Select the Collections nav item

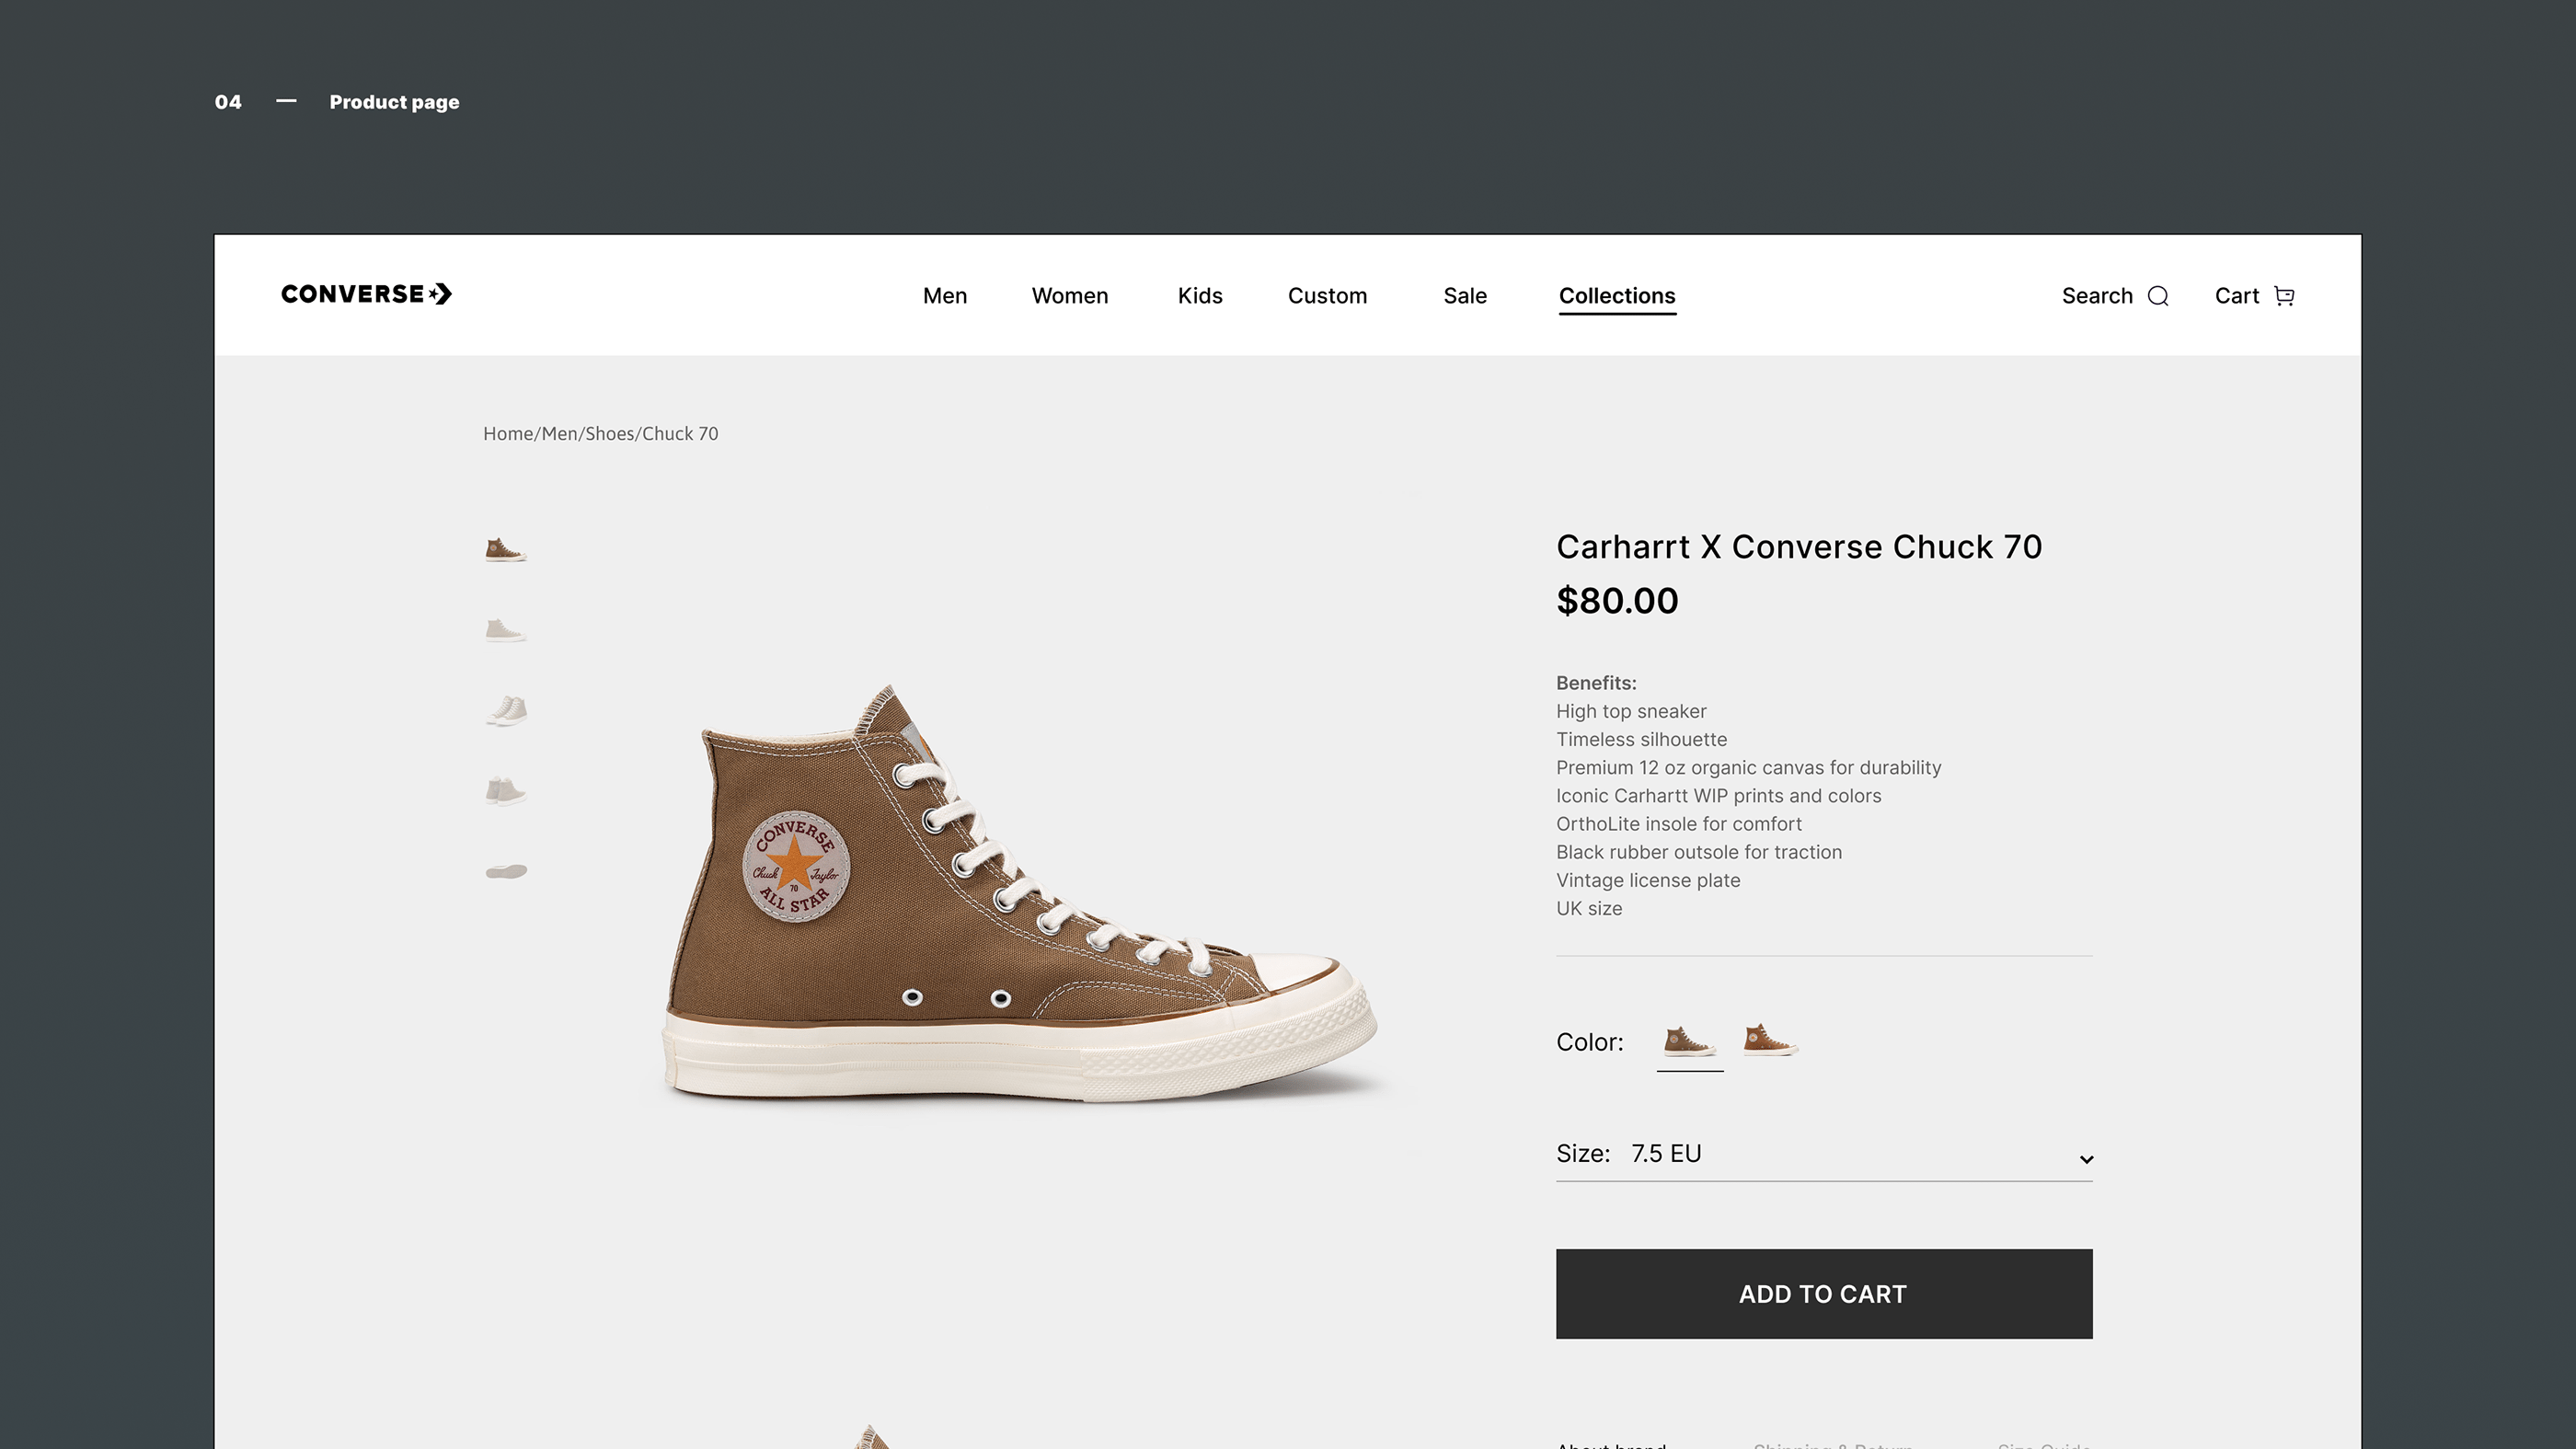tap(1616, 296)
